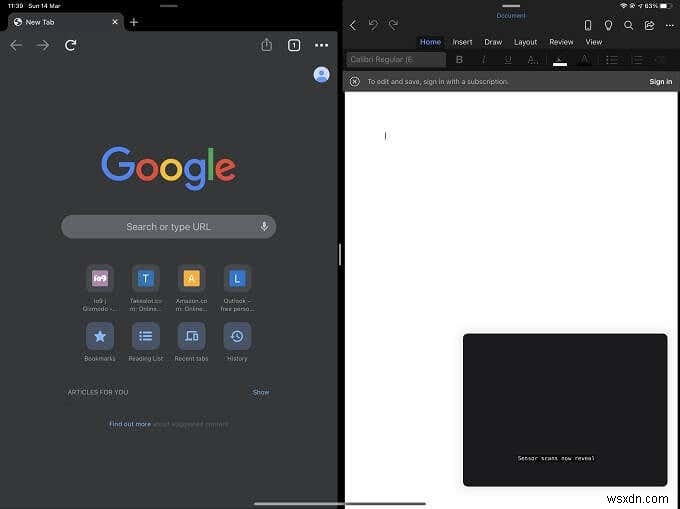Open the text formatting options button

tap(533, 60)
